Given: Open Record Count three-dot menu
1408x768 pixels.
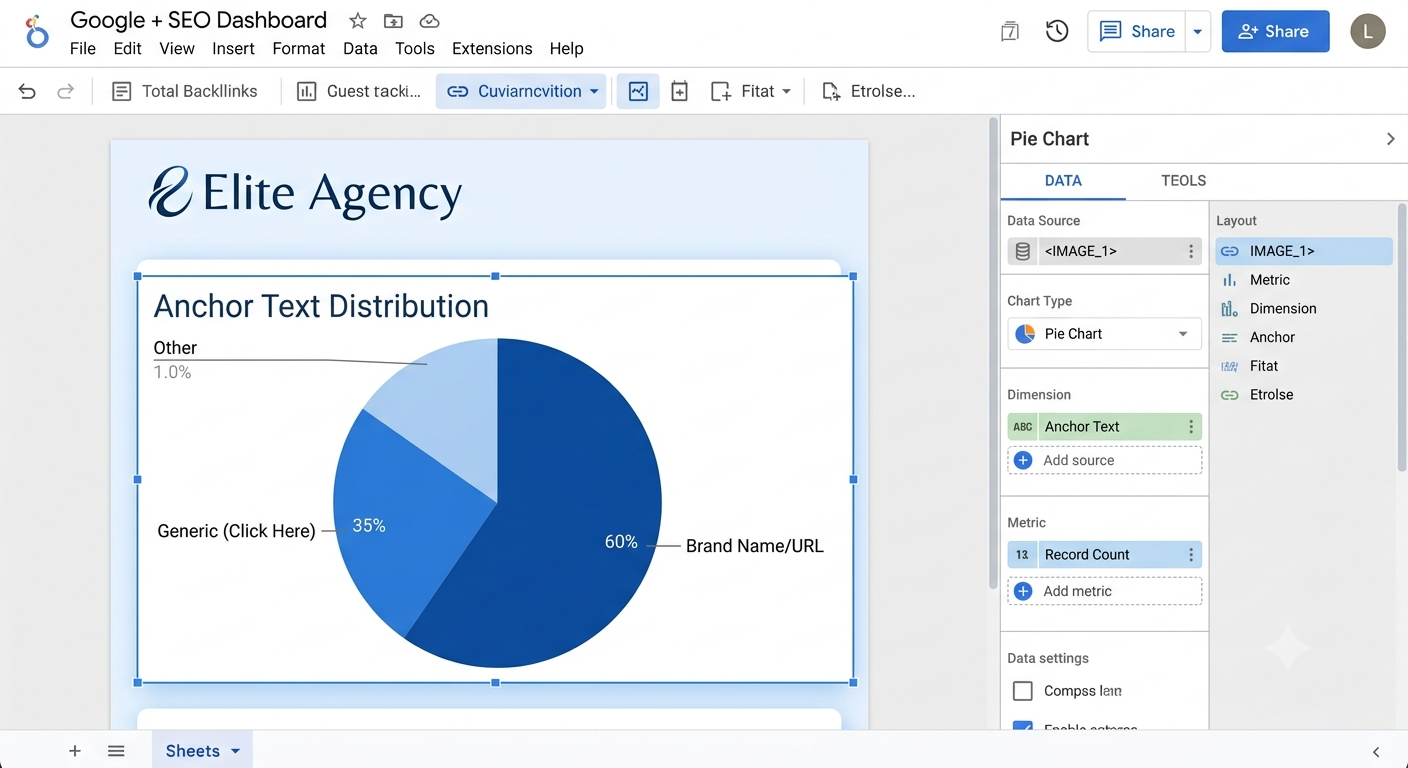Looking at the screenshot, I should pyautogui.click(x=1191, y=555).
